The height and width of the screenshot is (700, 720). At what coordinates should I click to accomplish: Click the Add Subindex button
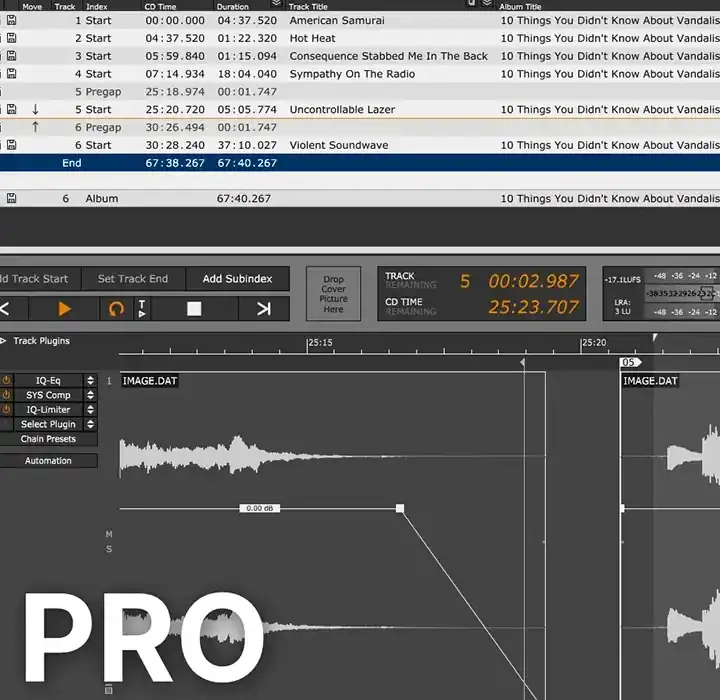tap(237, 279)
